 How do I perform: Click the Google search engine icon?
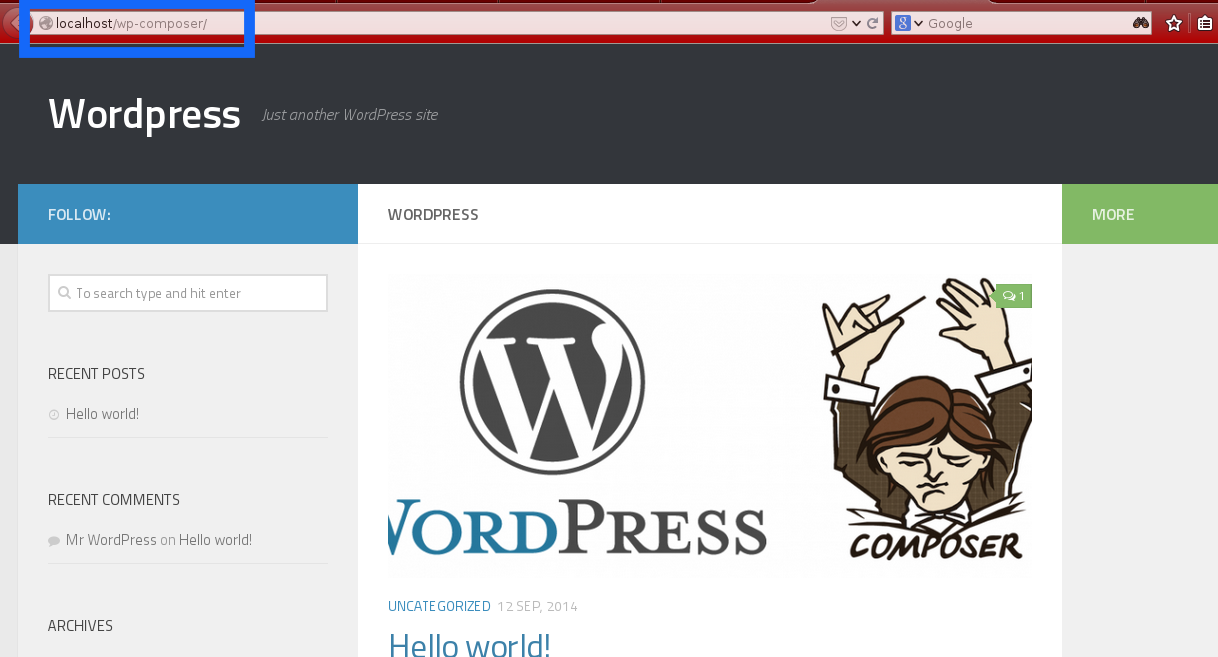coord(903,23)
